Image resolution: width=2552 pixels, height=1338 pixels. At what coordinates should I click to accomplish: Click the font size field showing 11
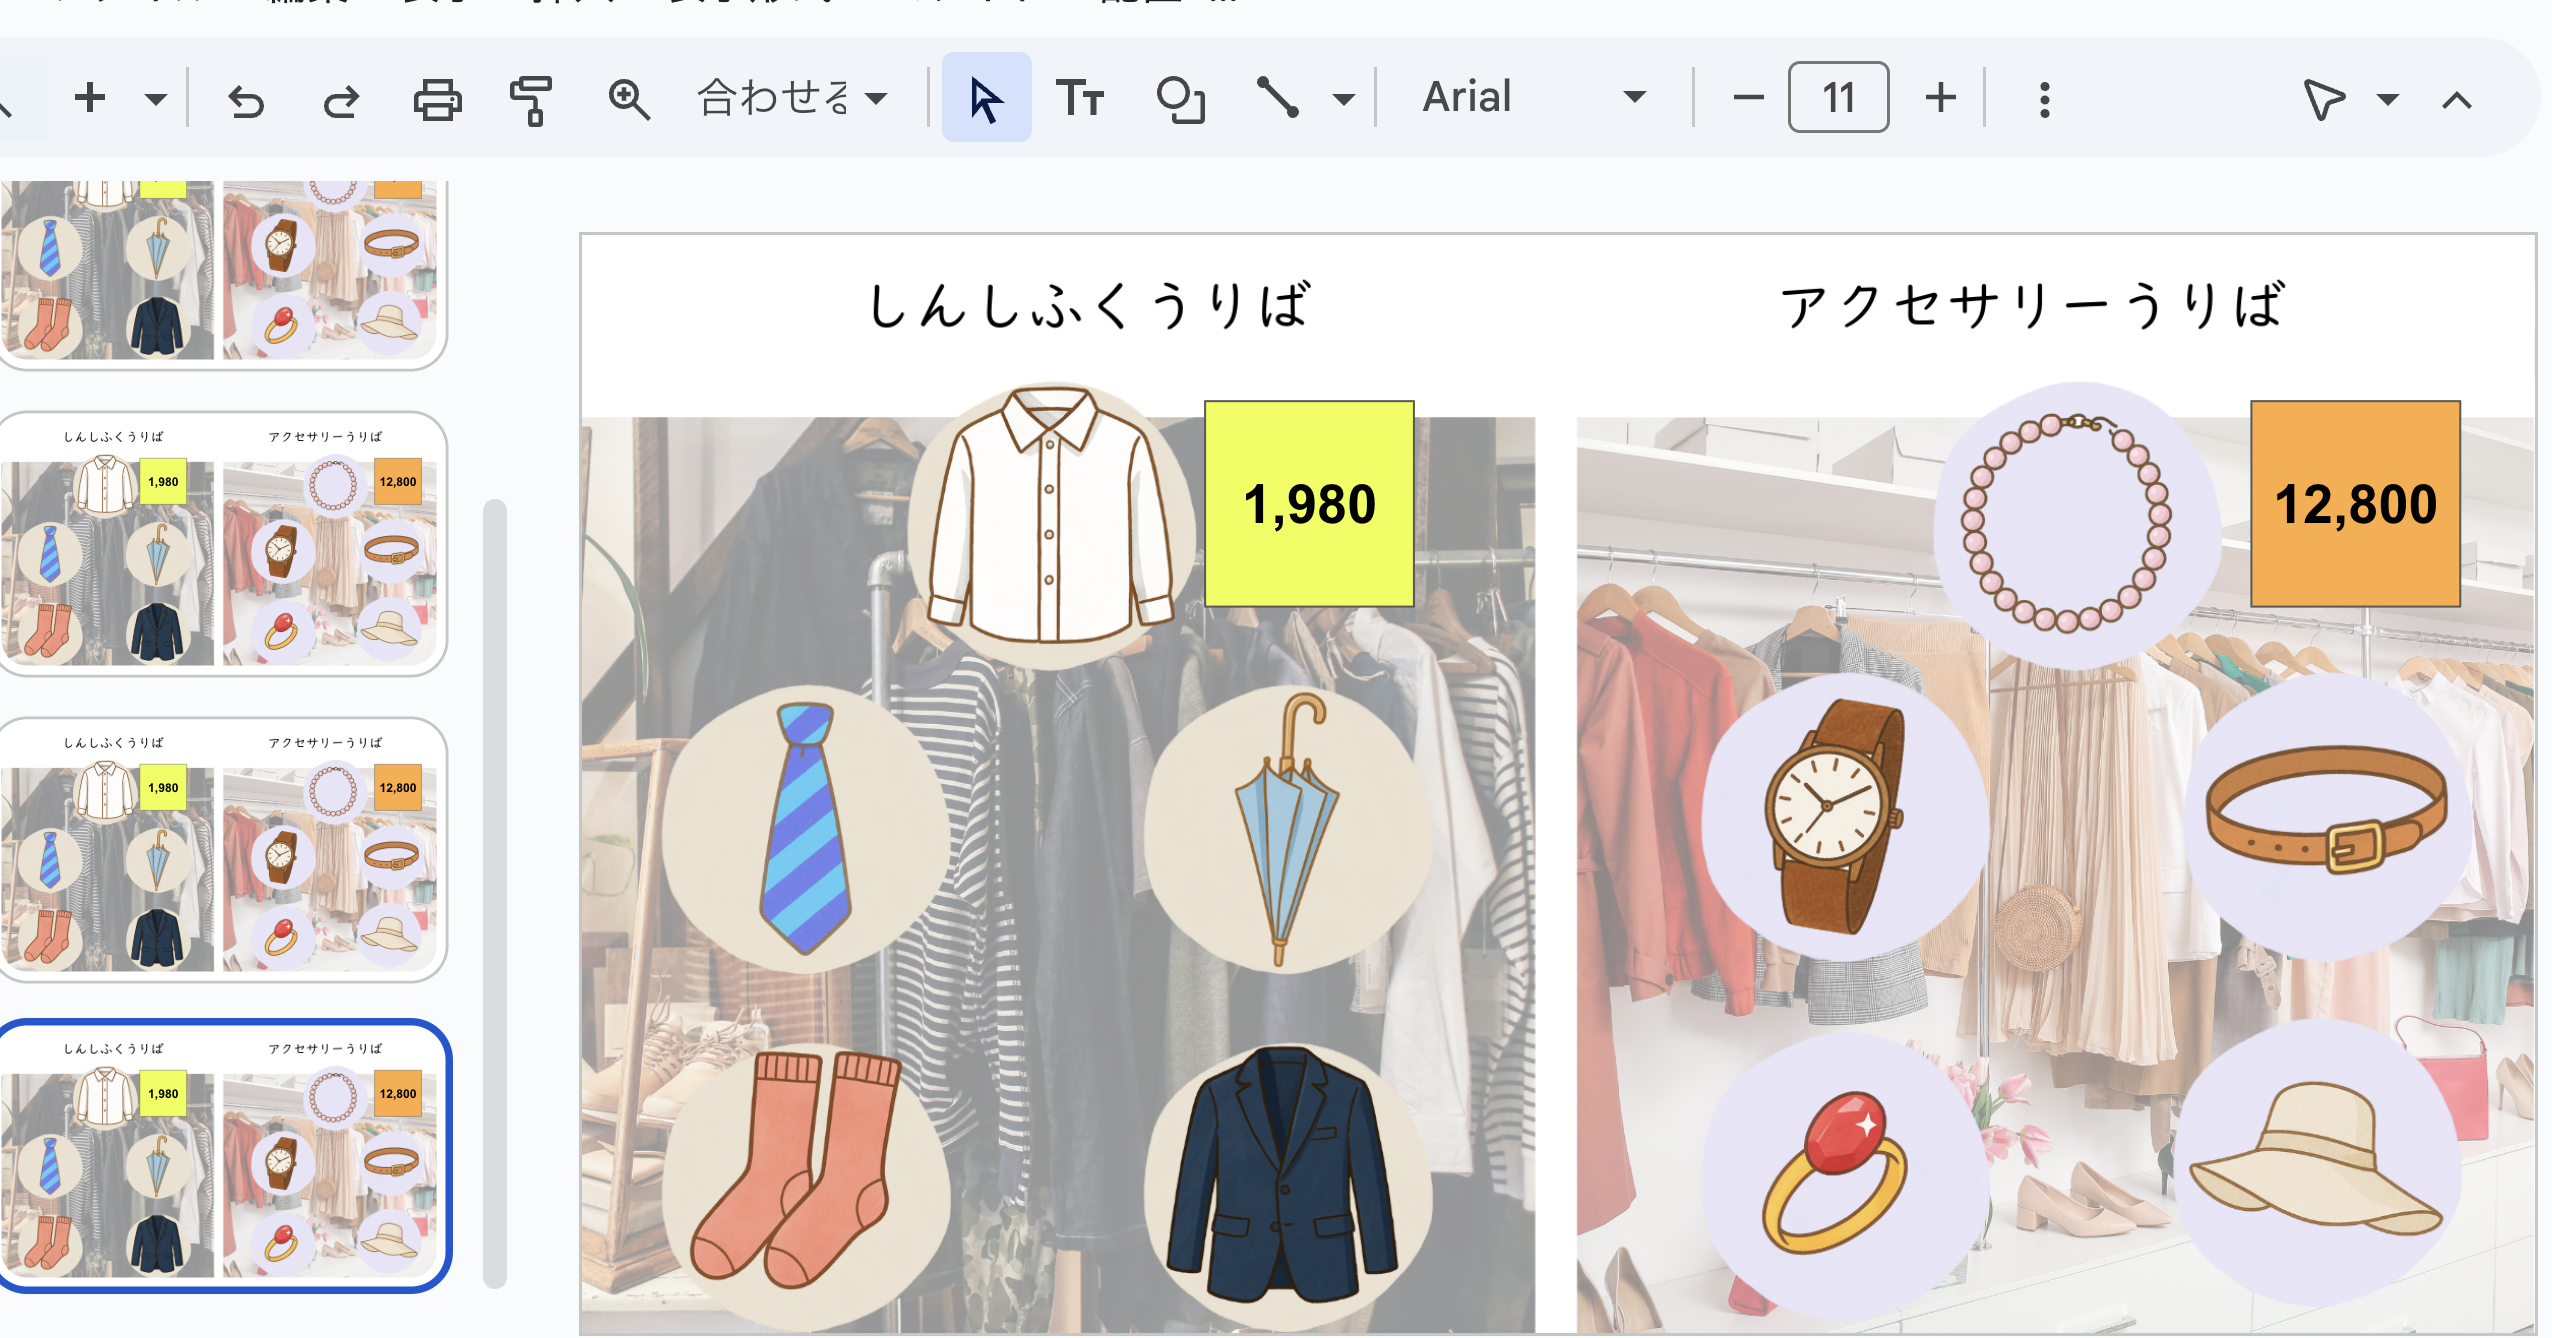[1838, 98]
